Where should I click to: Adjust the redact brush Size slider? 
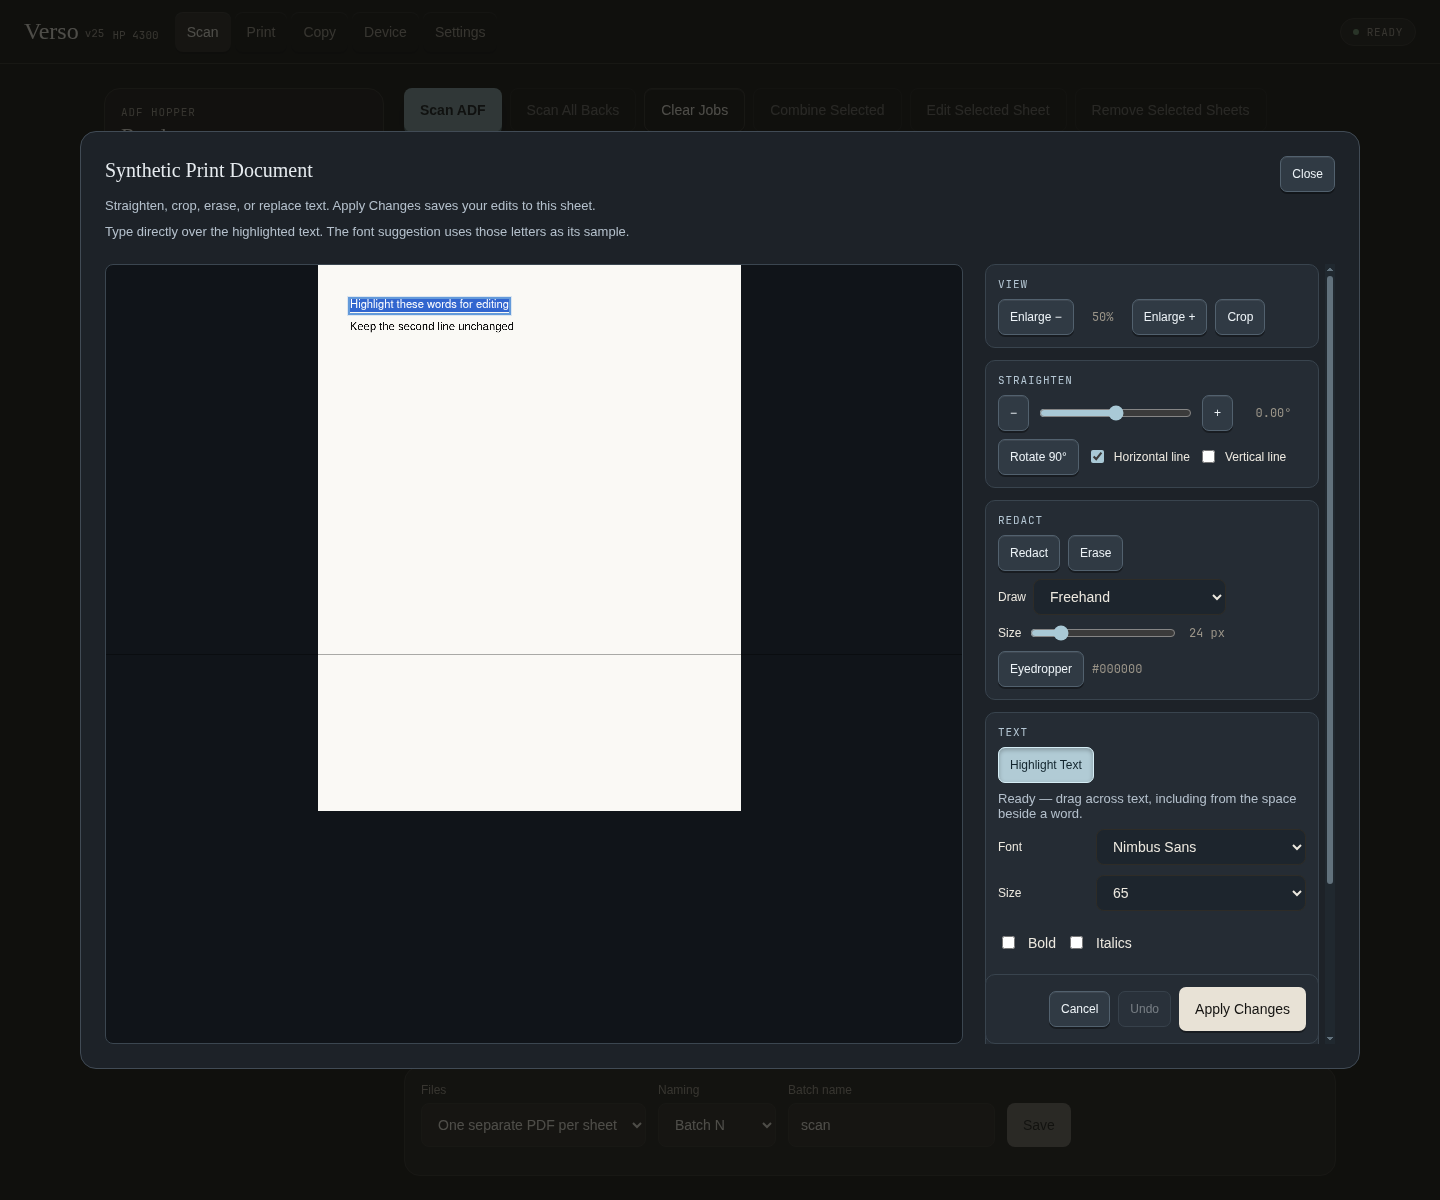[x=1103, y=633]
